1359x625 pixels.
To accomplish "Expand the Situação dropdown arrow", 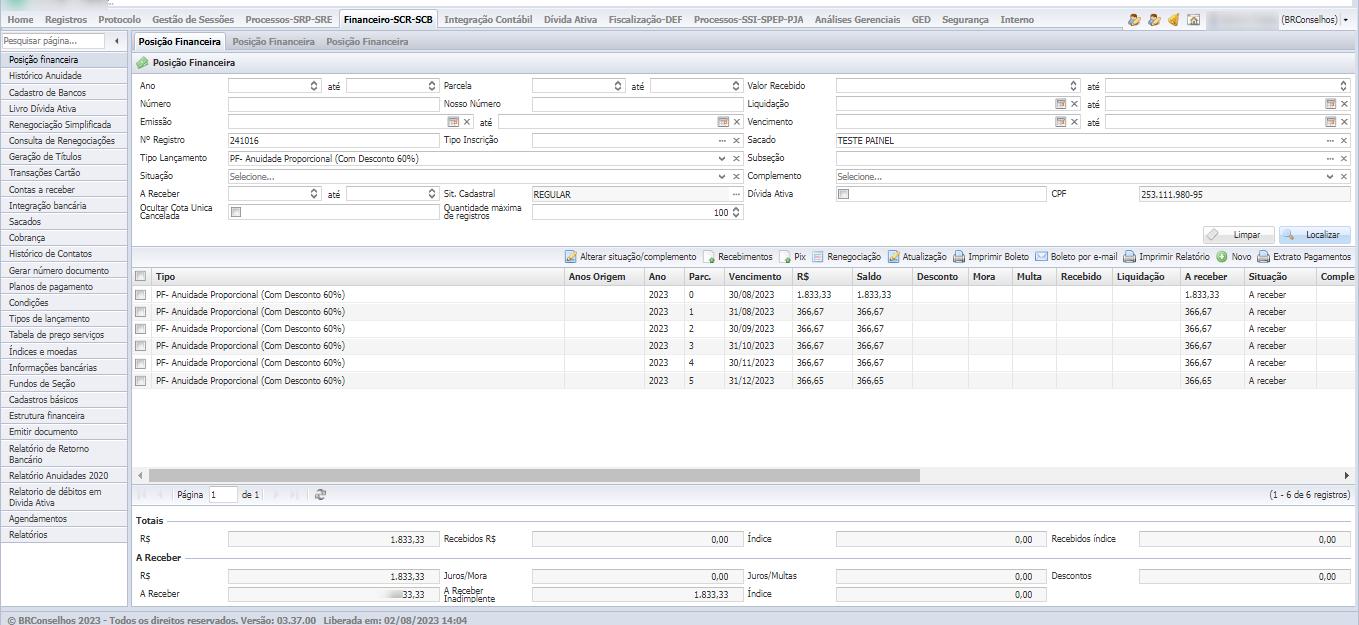I will [722, 177].
